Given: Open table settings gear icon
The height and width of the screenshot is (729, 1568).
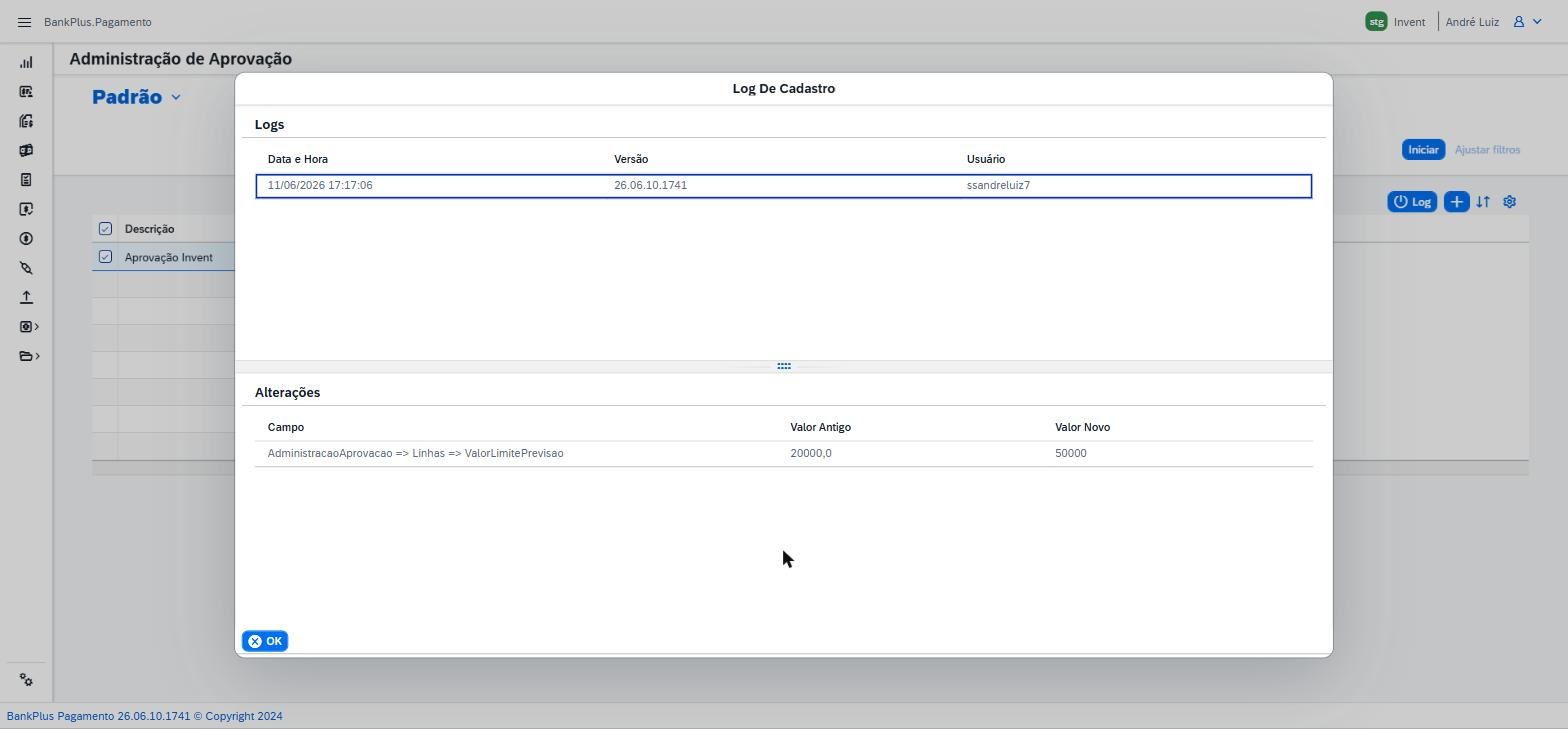Looking at the screenshot, I should click(1510, 202).
